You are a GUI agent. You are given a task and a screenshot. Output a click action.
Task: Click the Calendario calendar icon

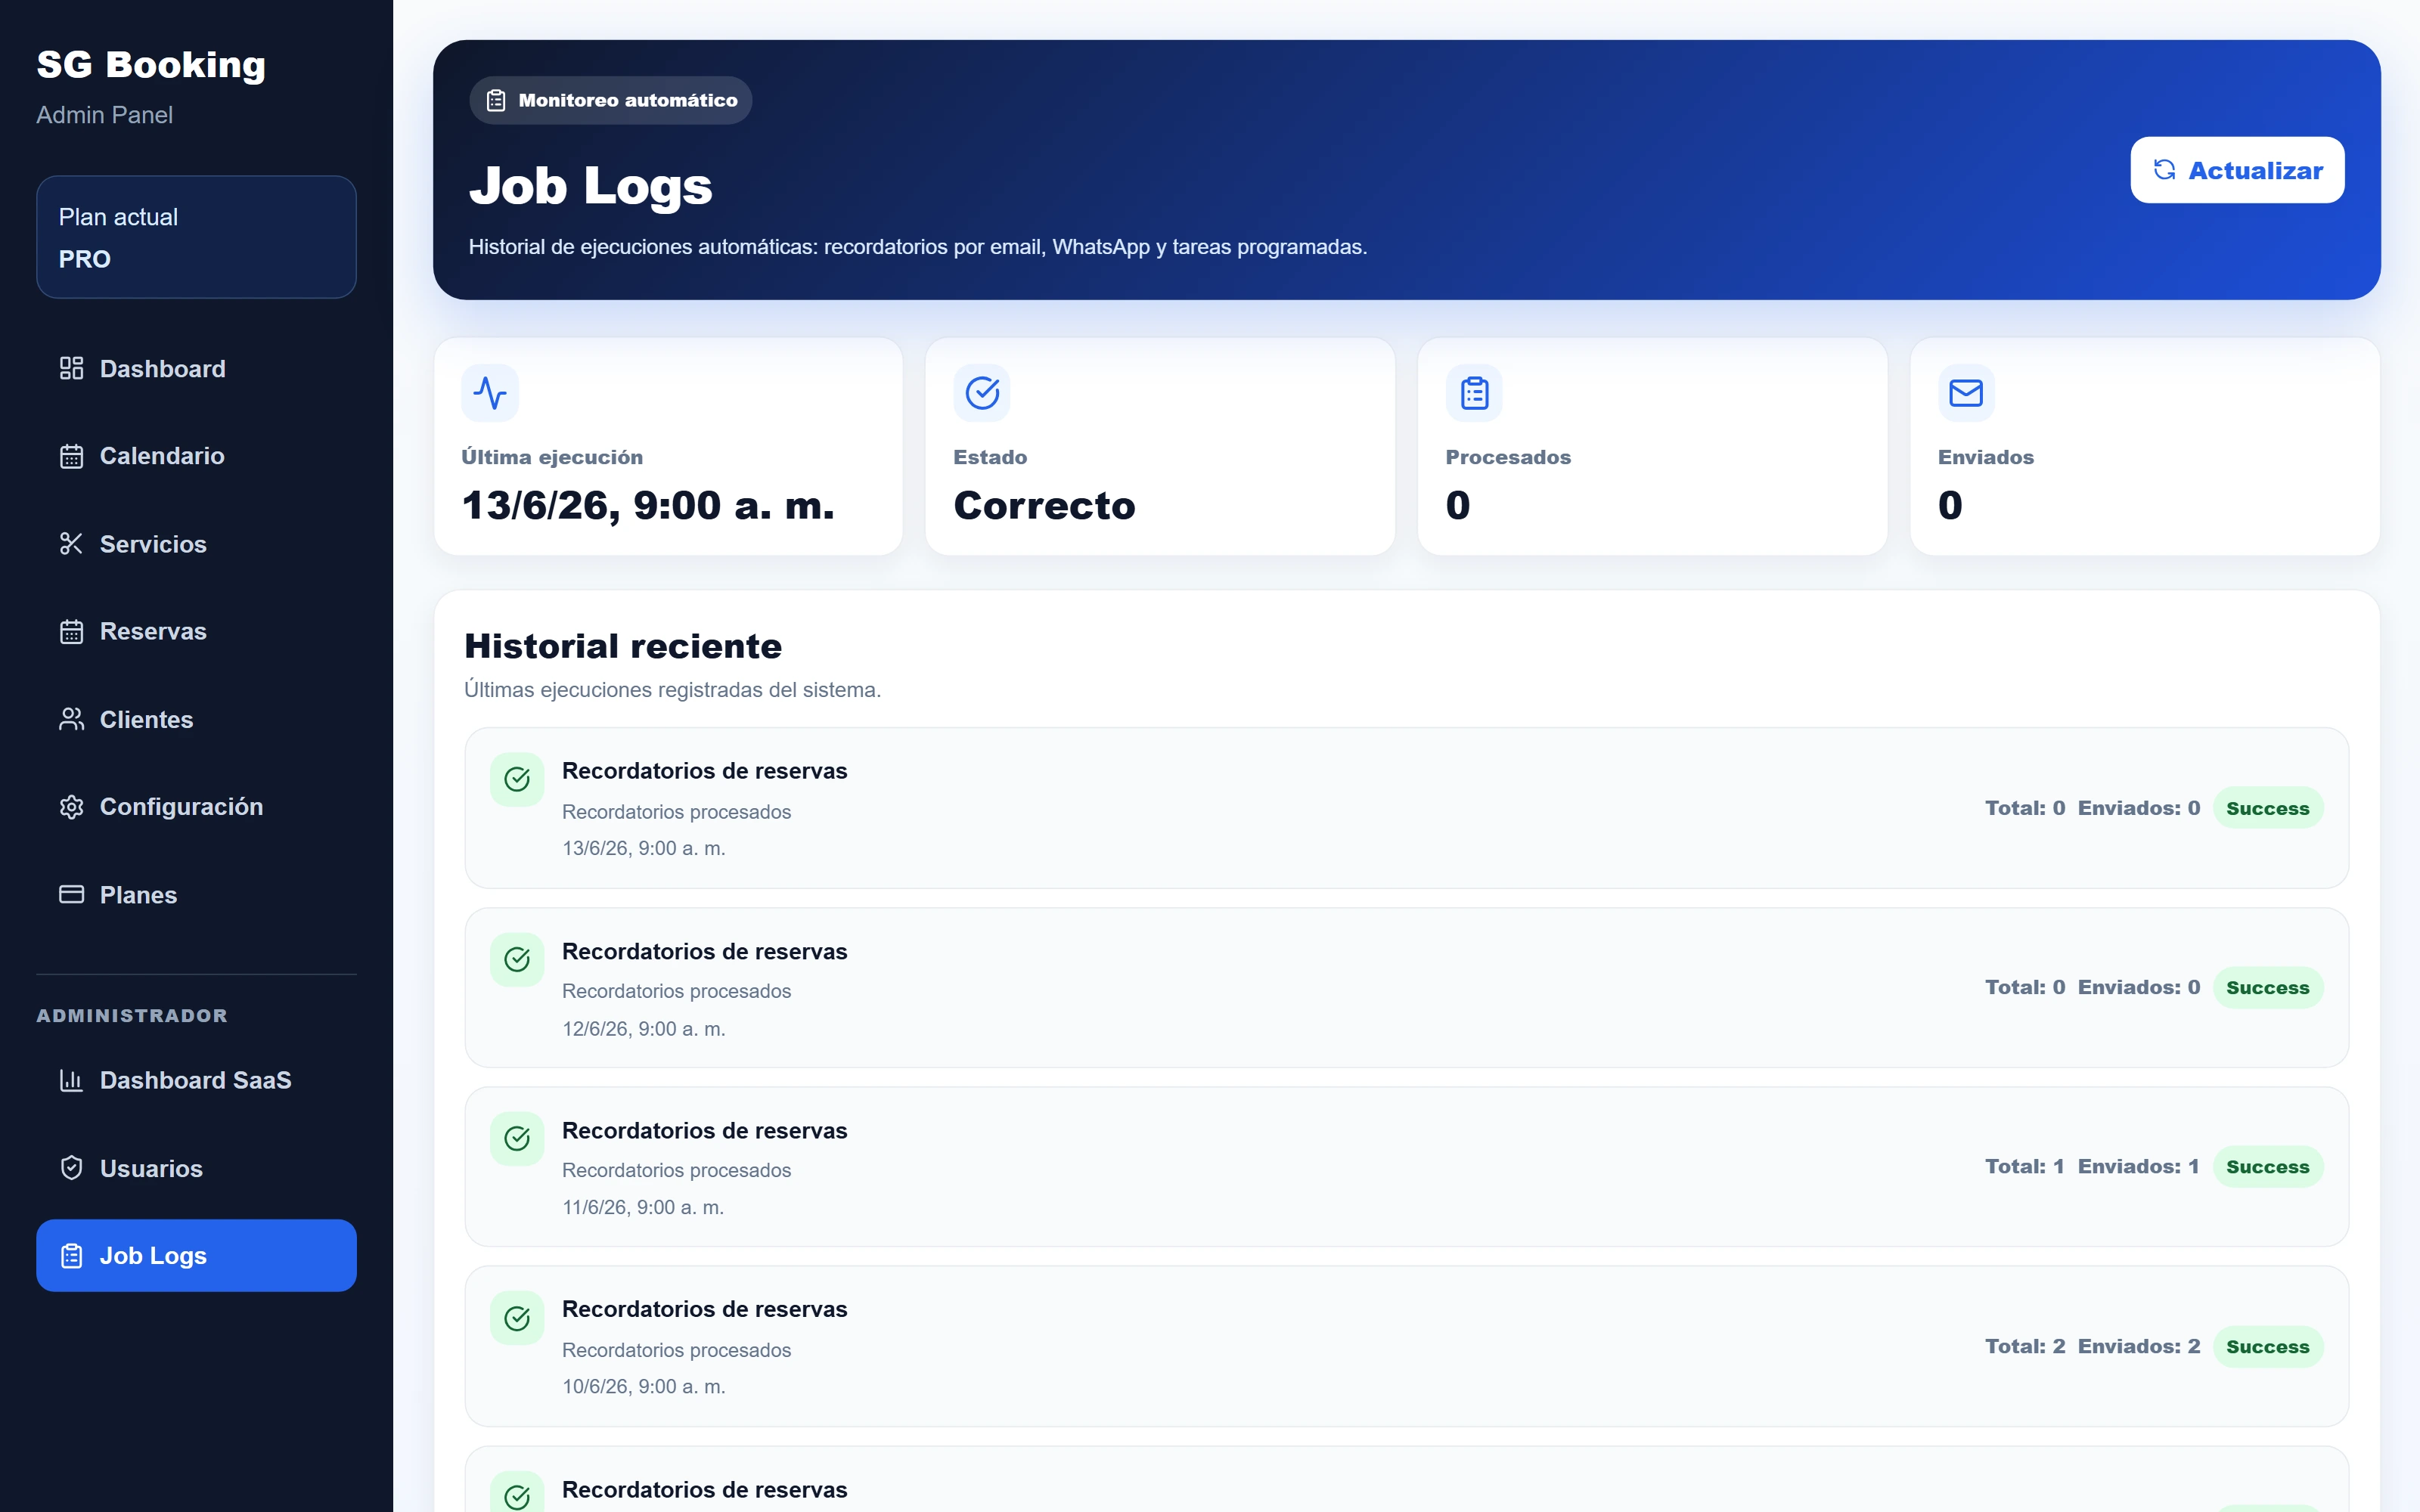coord(71,456)
